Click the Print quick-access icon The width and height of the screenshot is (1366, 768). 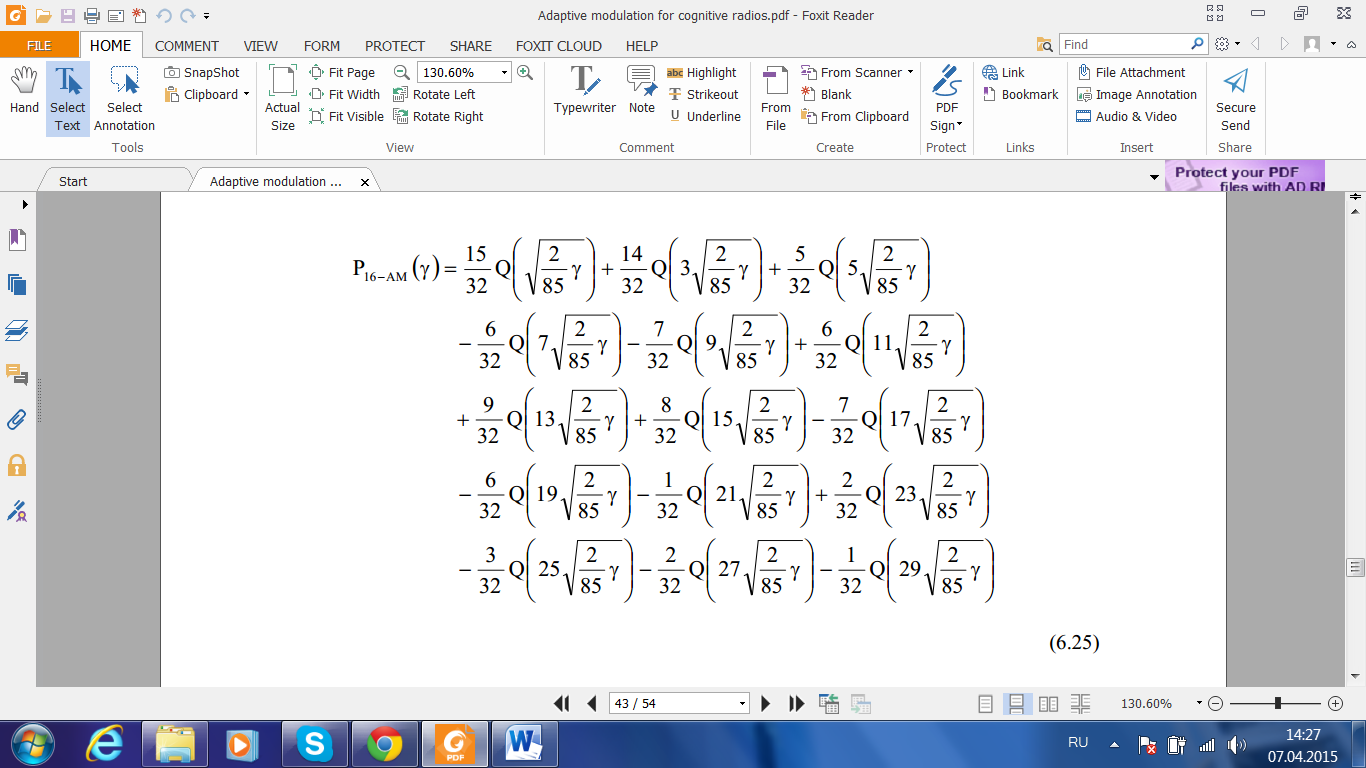(91, 15)
